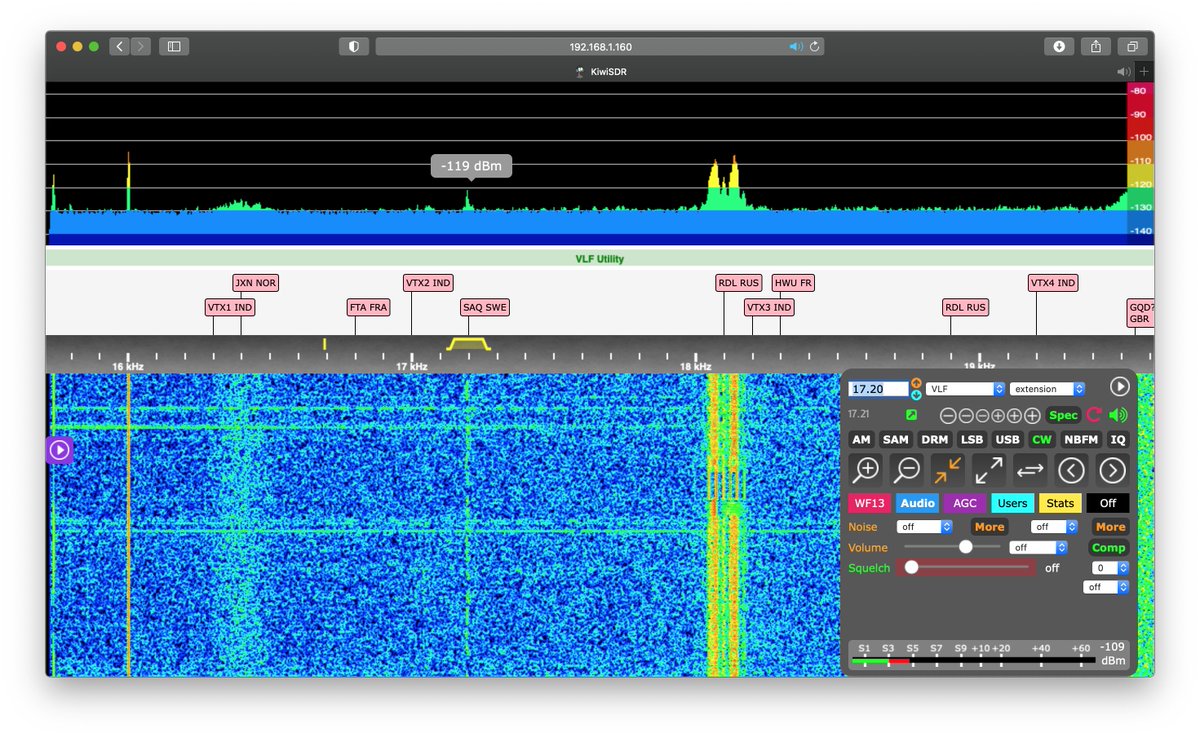Click Safari back navigation arrow
The height and width of the screenshot is (737, 1200).
coord(120,46)
